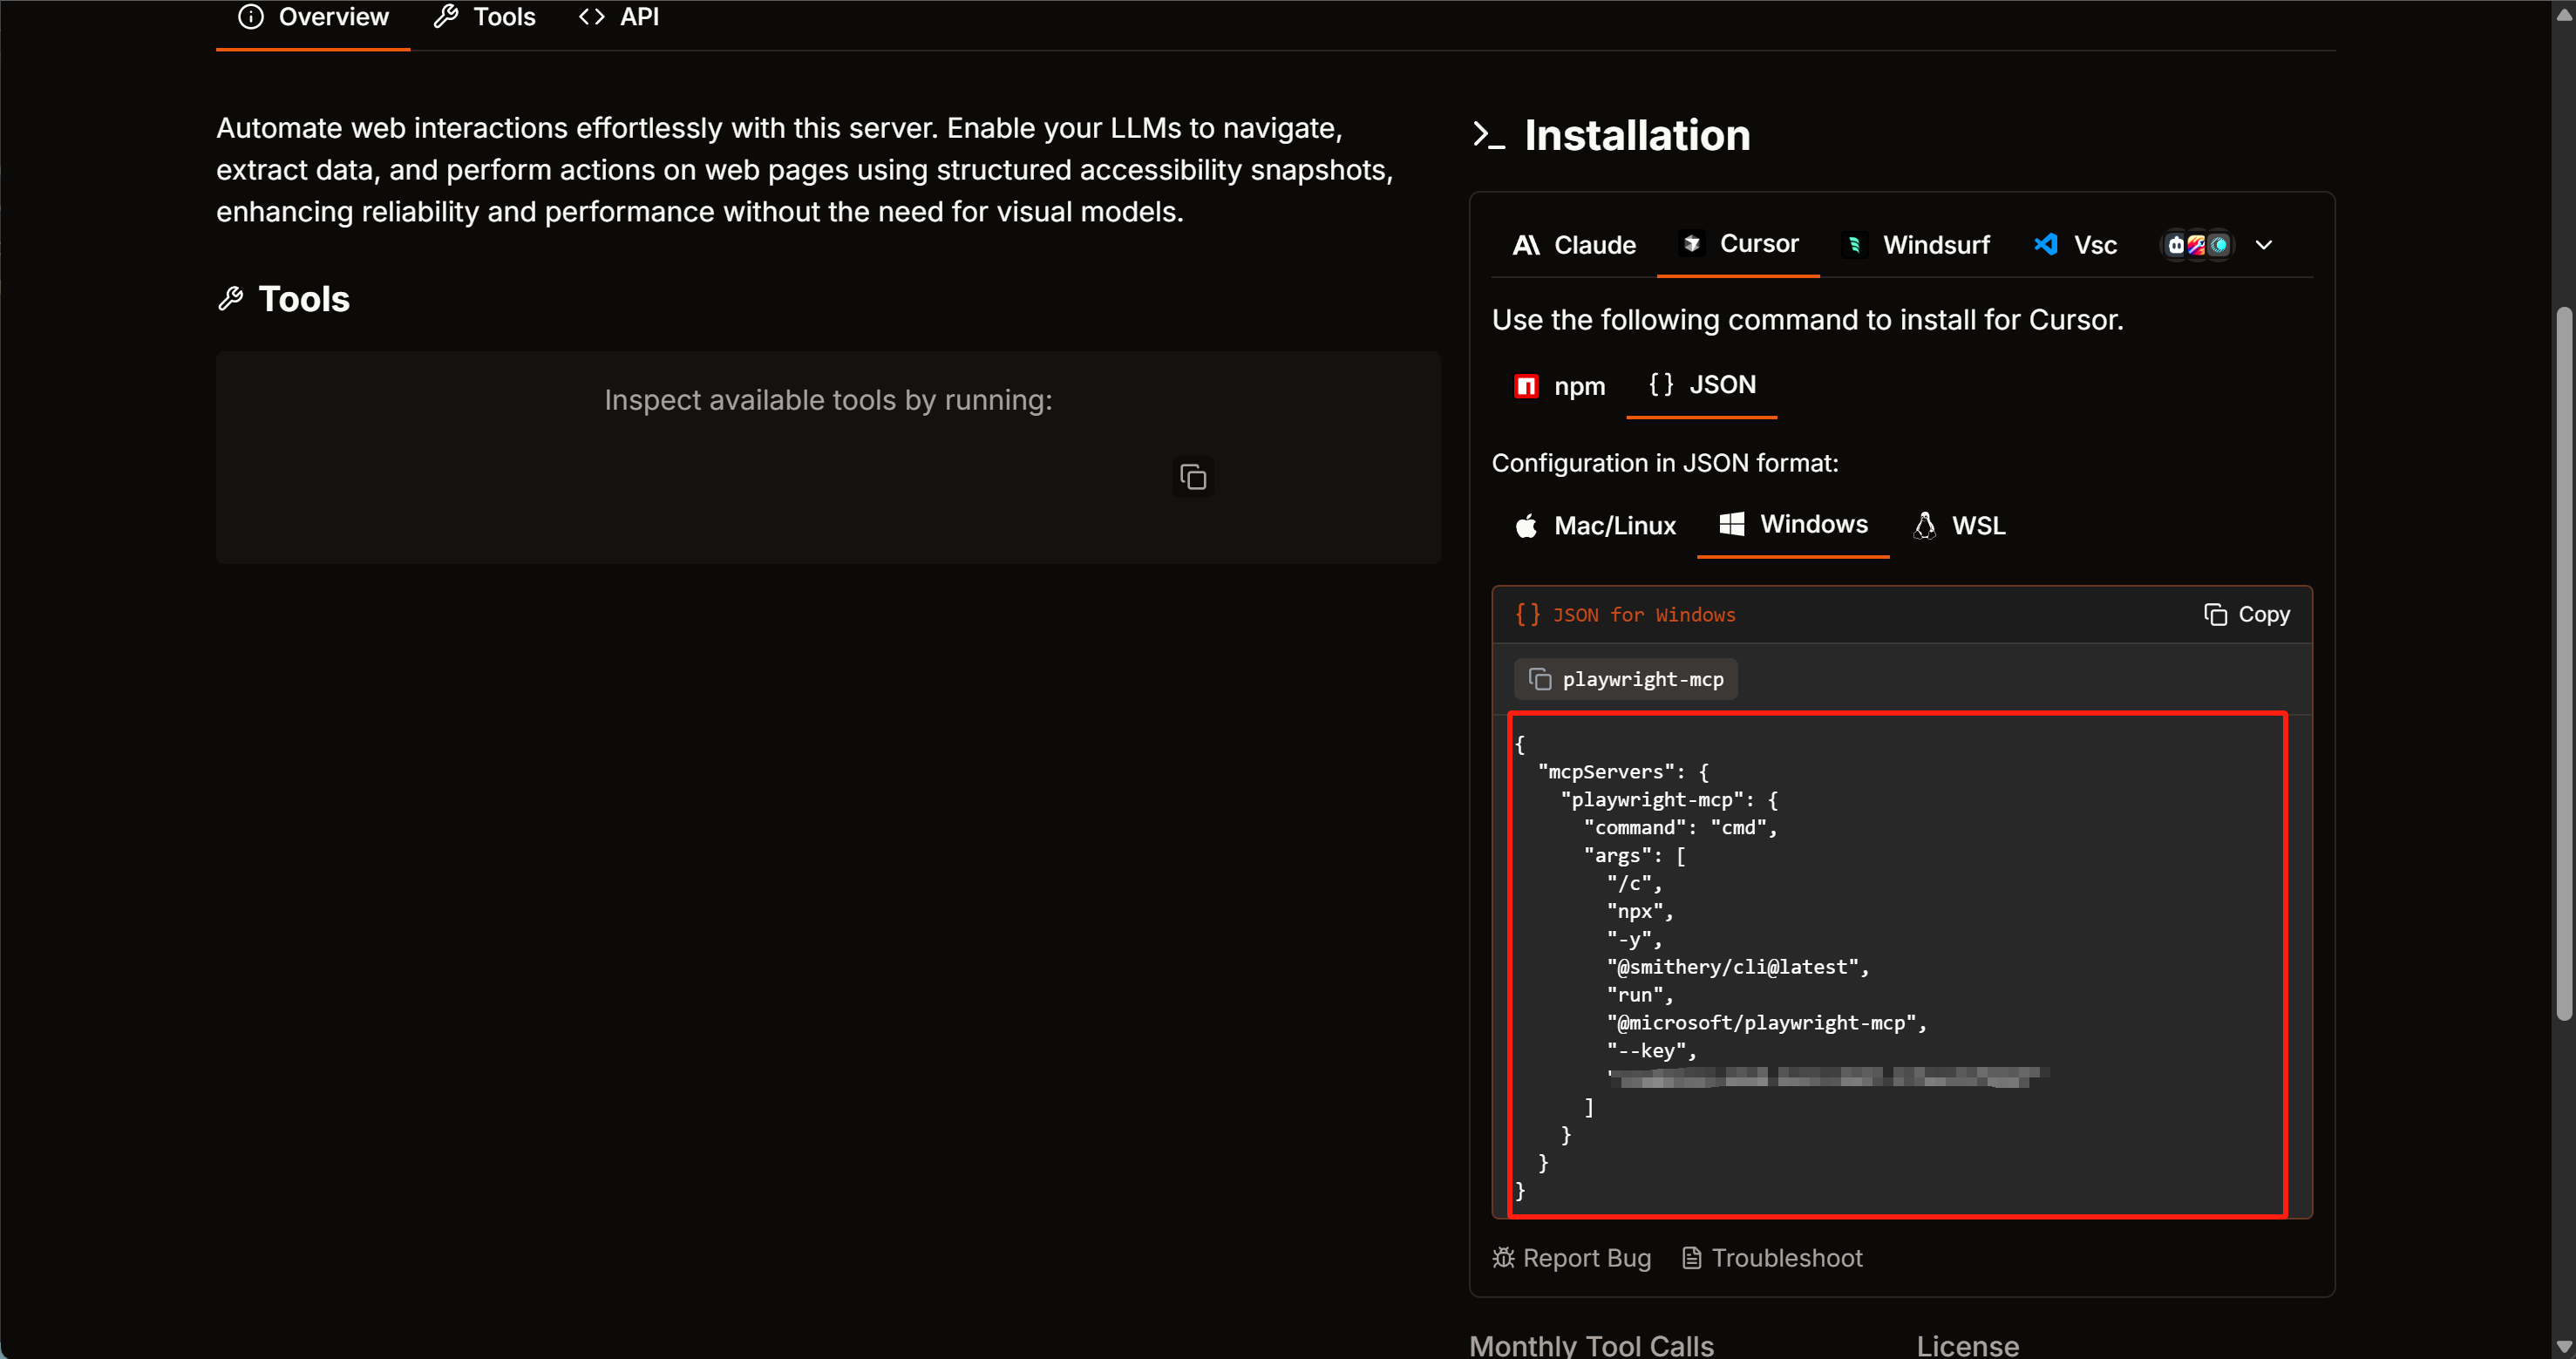Click the scrollbar down arrow
This screenshot has width=2576, height=1359.
pyautogui.click(x=2563, y=1347)
